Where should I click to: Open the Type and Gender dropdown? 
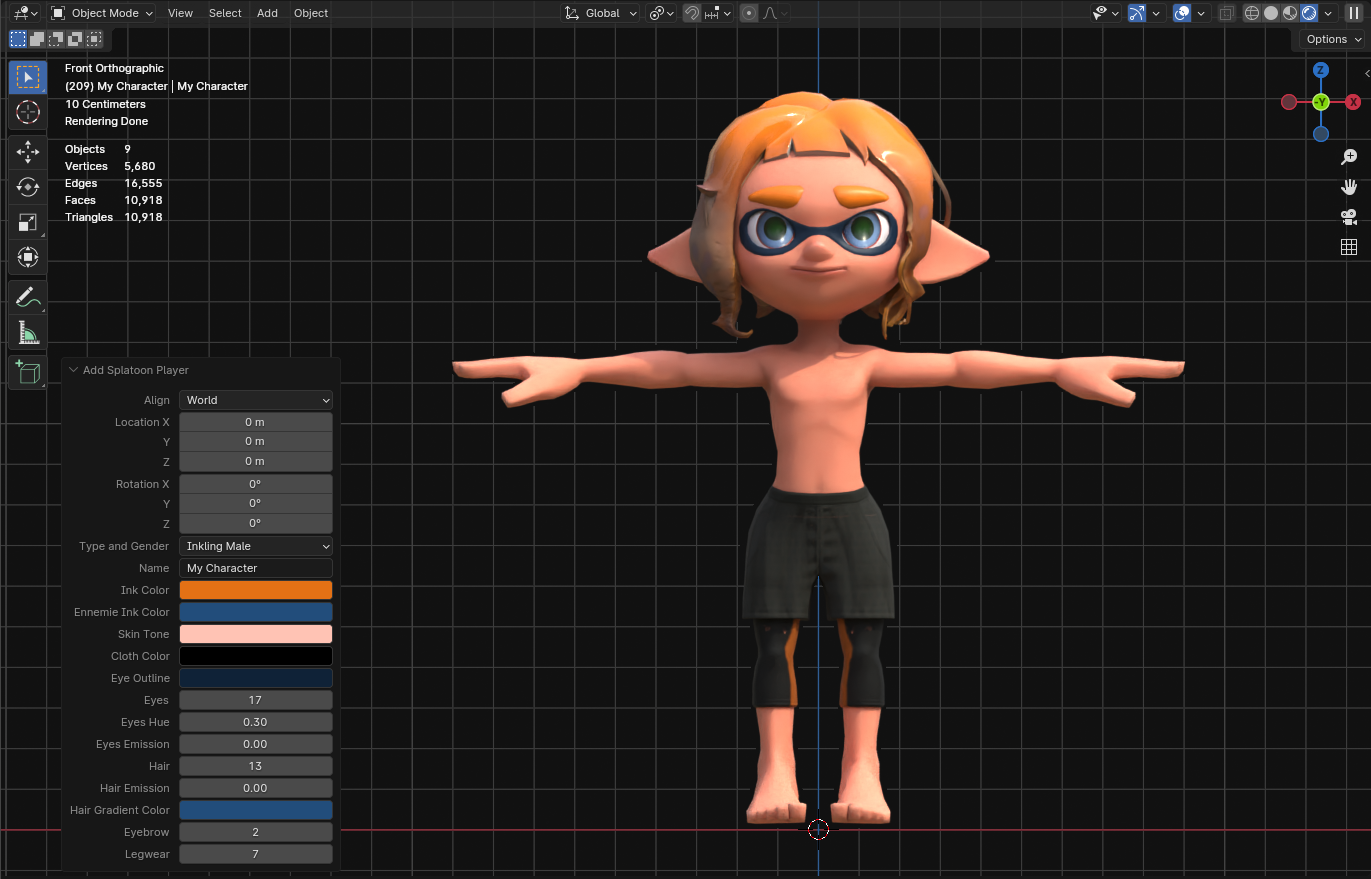pos(255,546)
